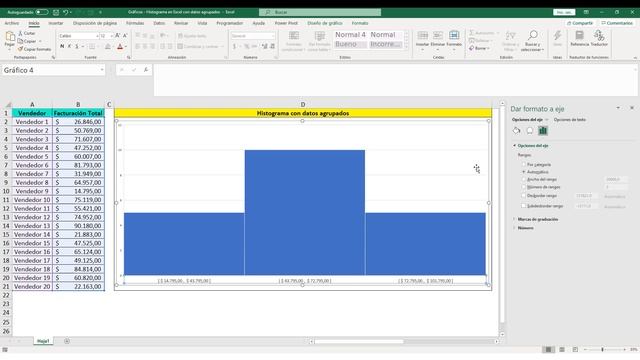Screen dimensions: 640x360
Task: Adjust the zoom slider handle
Action: (602, 349)
